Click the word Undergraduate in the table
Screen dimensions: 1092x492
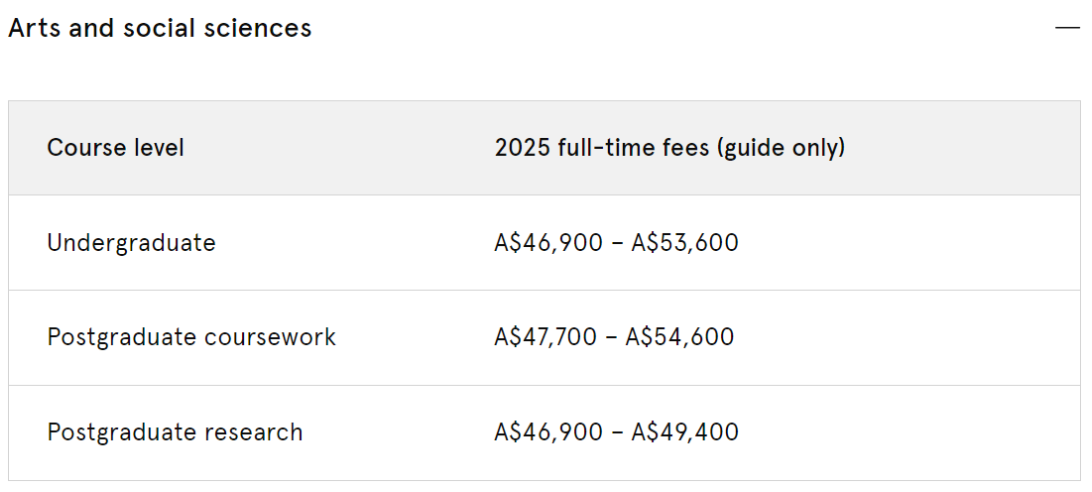click(x=131, y=243)
